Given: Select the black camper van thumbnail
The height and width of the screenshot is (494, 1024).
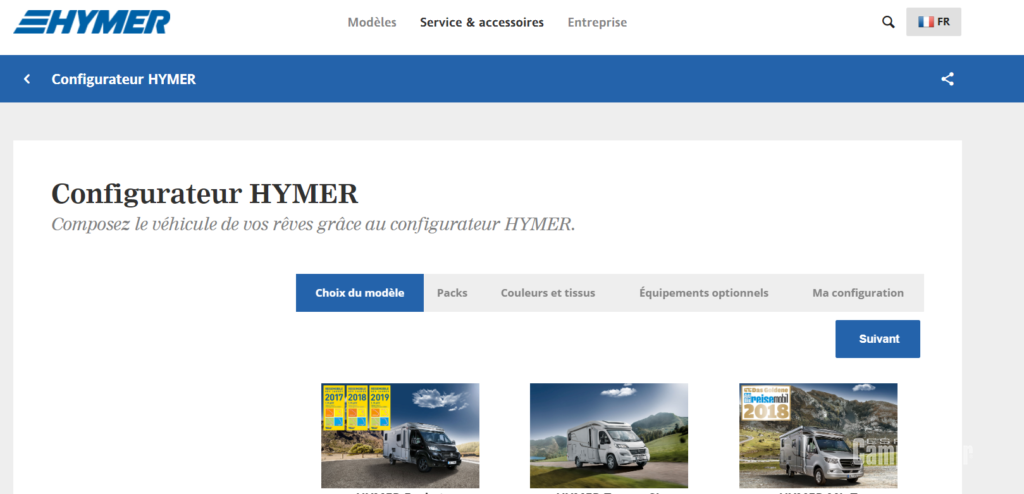Looking at the screenshot, I should coord(400,435).
